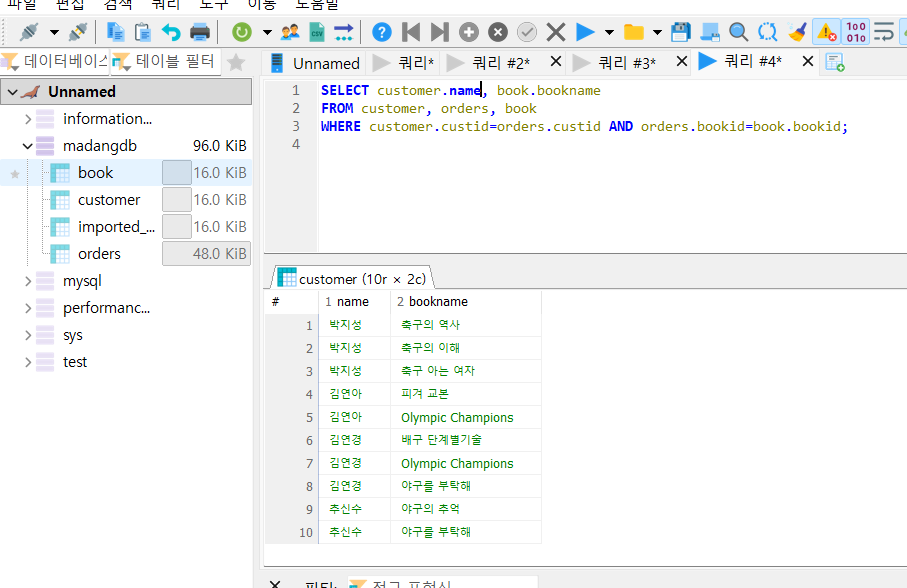Close the 쿼리 #4* tab
Image resolution: width=907 pixels, height=588 pixels.
tap(808, 61)
